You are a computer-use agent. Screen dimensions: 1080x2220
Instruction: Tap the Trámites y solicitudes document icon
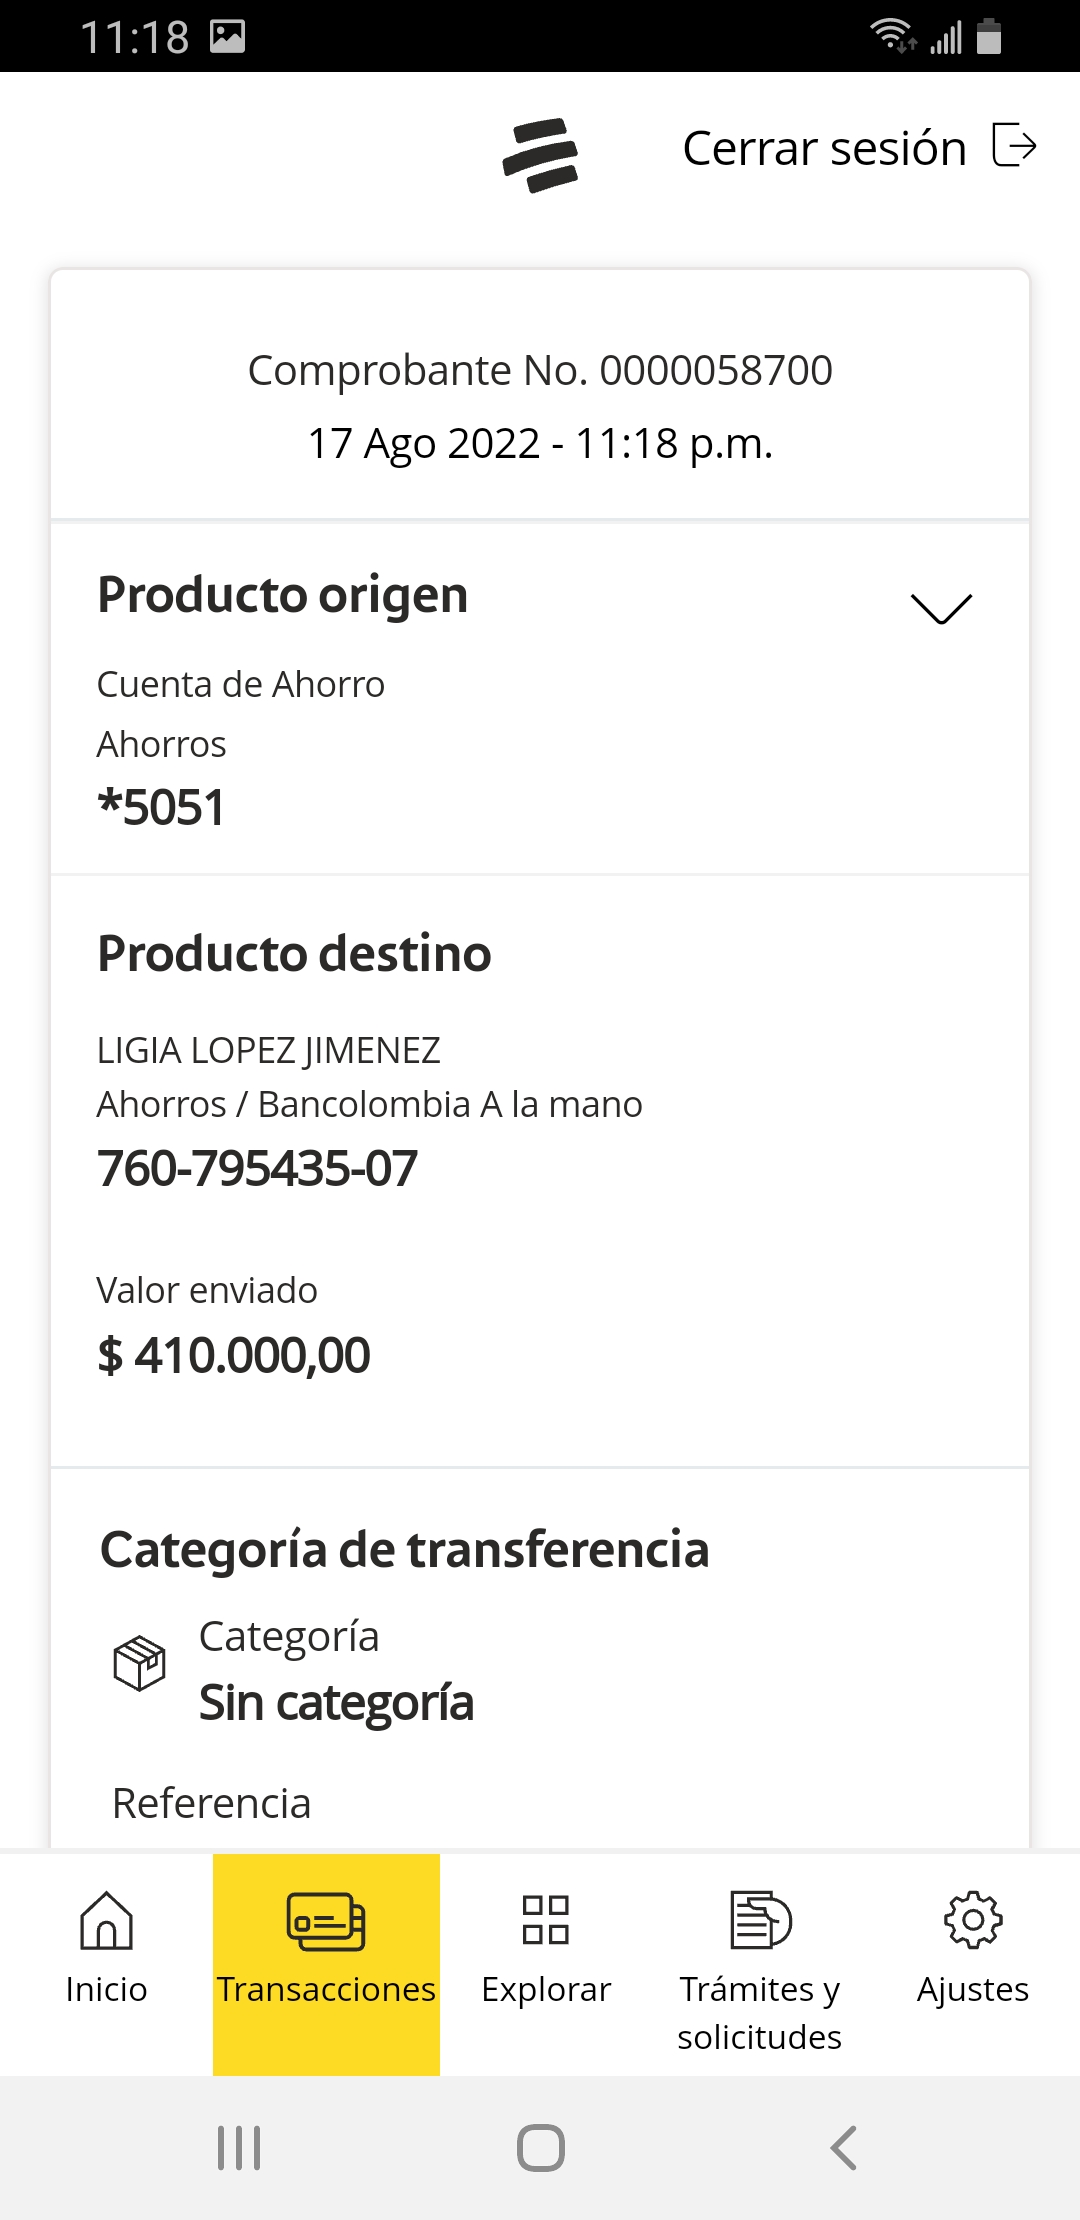(760, 1920)
